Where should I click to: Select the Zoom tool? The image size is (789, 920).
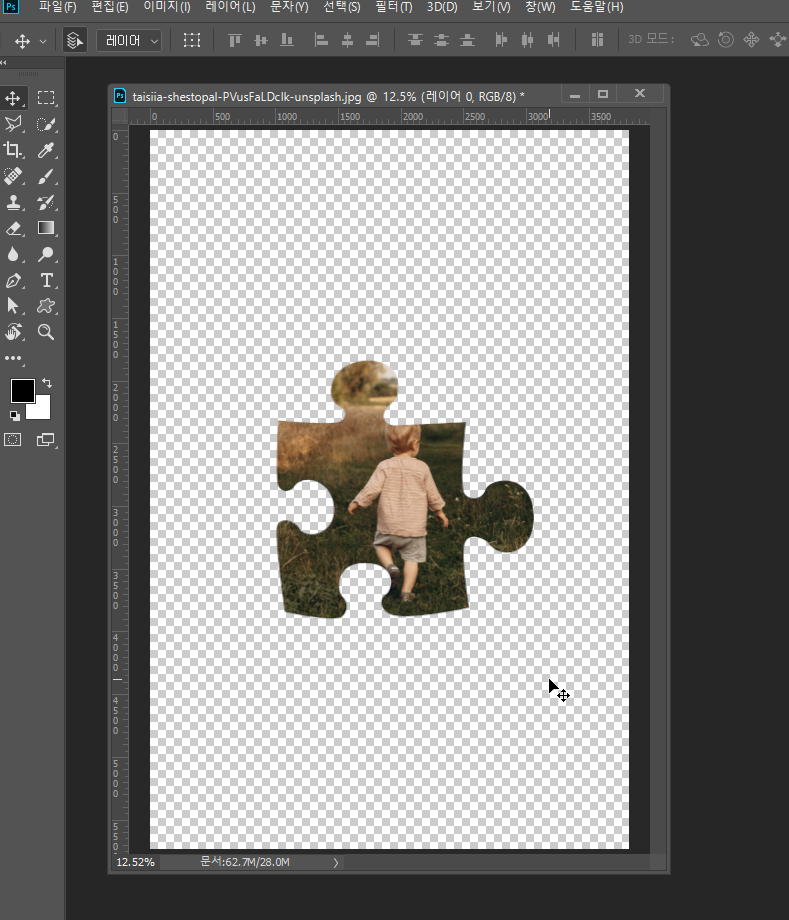(46, 332)
